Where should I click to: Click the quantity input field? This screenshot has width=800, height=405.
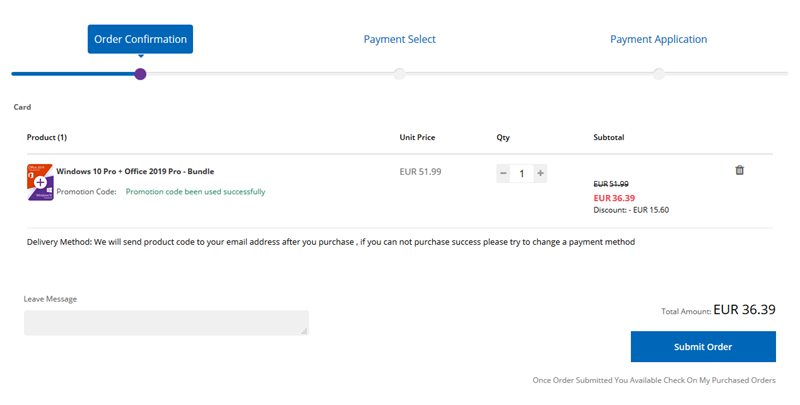point(521,173)
